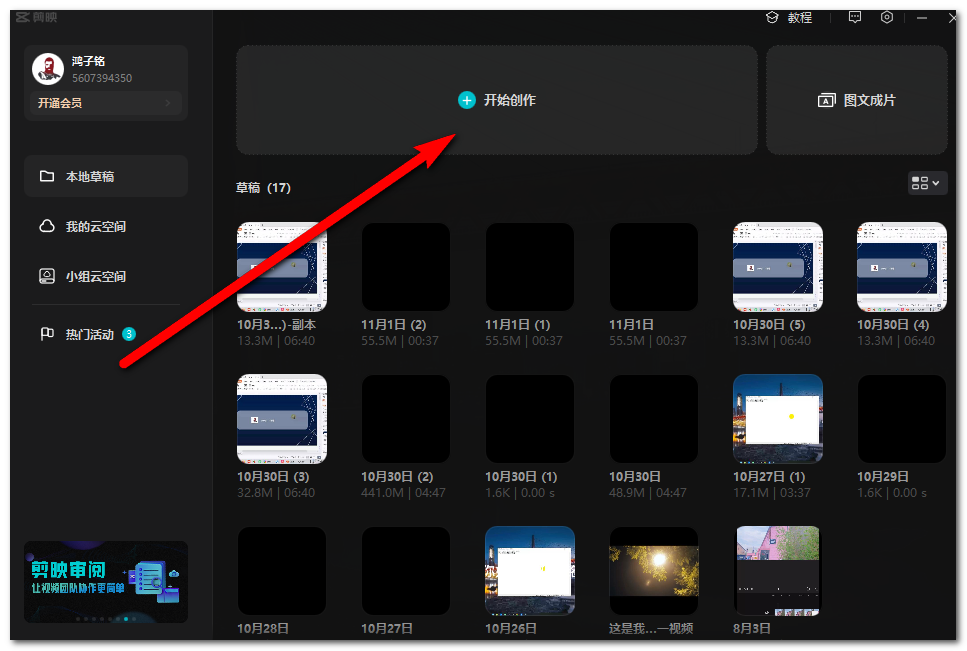Screen dimensions: 967x651
Task: Open the 8月3日 draft thumbnail
Action: [x=778, y=571]
